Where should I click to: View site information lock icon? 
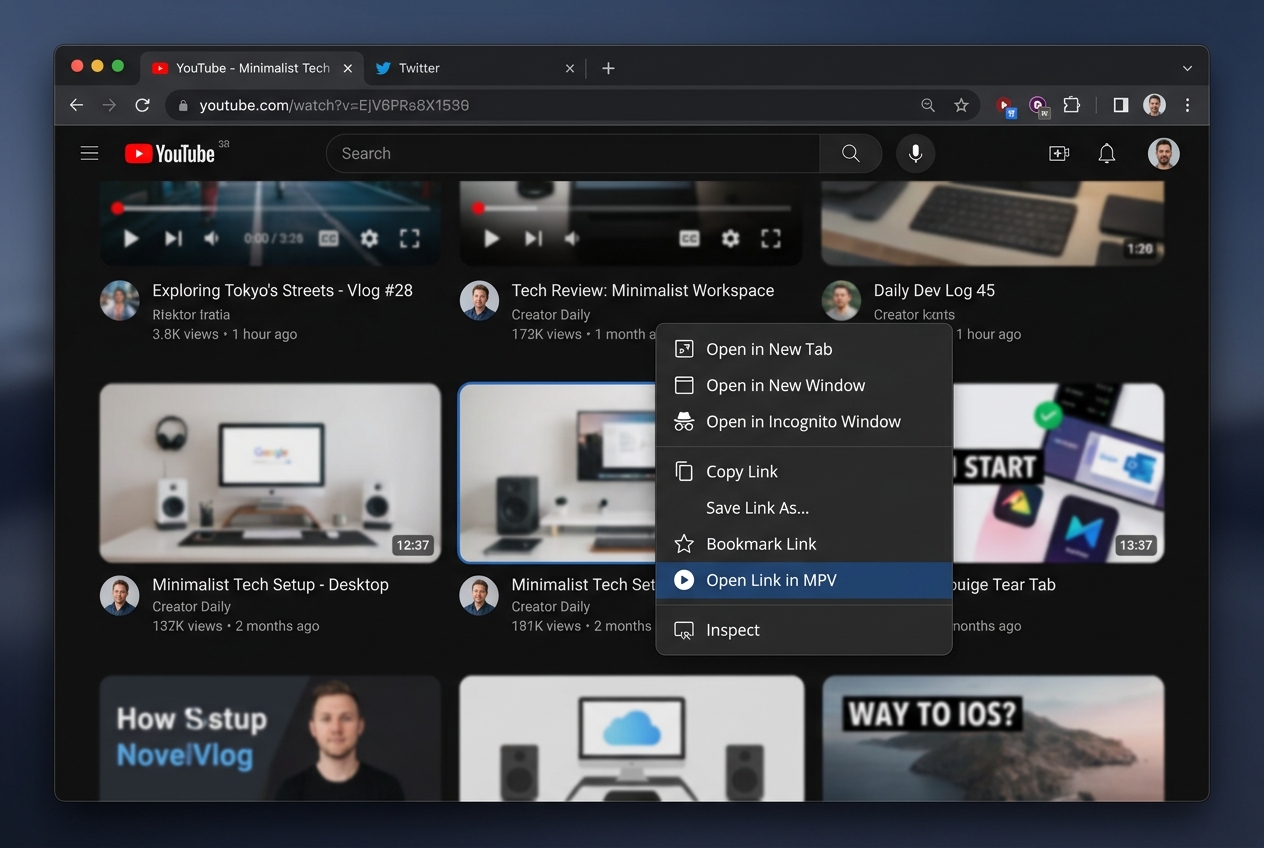click(182, 105)
